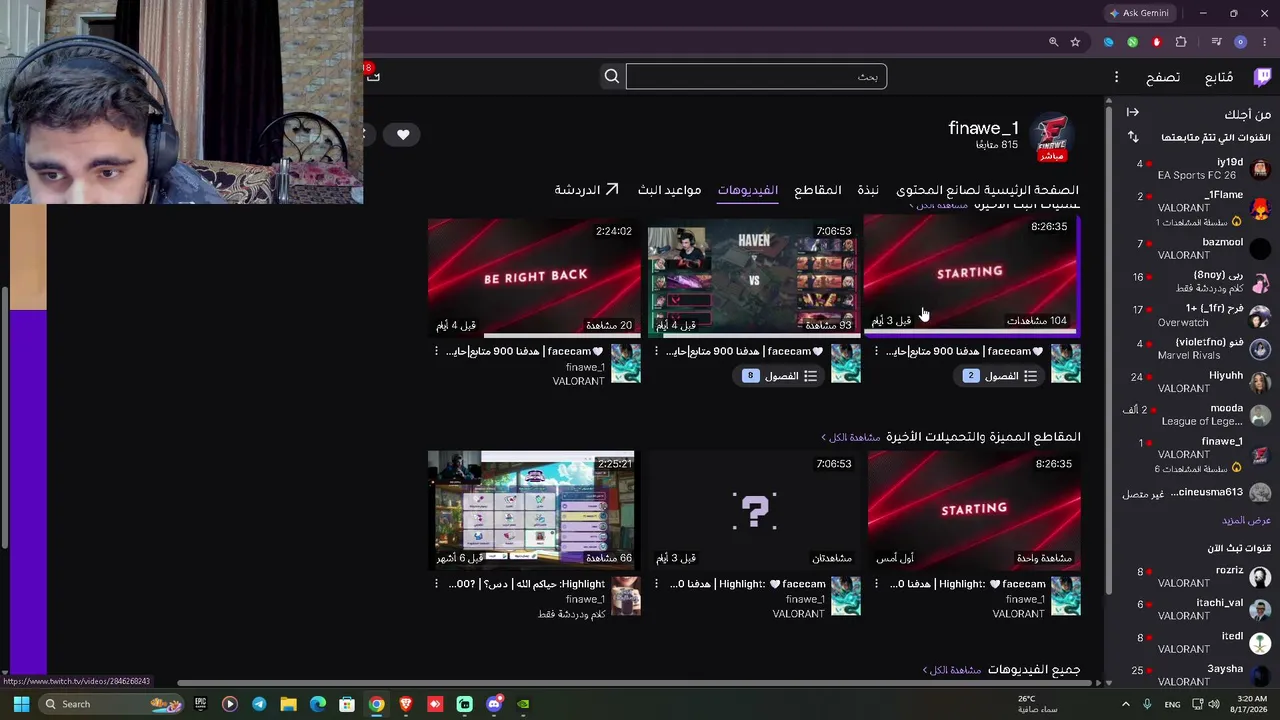The width and height of the screenshot is (1280, 720).
Task: Click the page vertical scrollbar
Action: 1107,350
